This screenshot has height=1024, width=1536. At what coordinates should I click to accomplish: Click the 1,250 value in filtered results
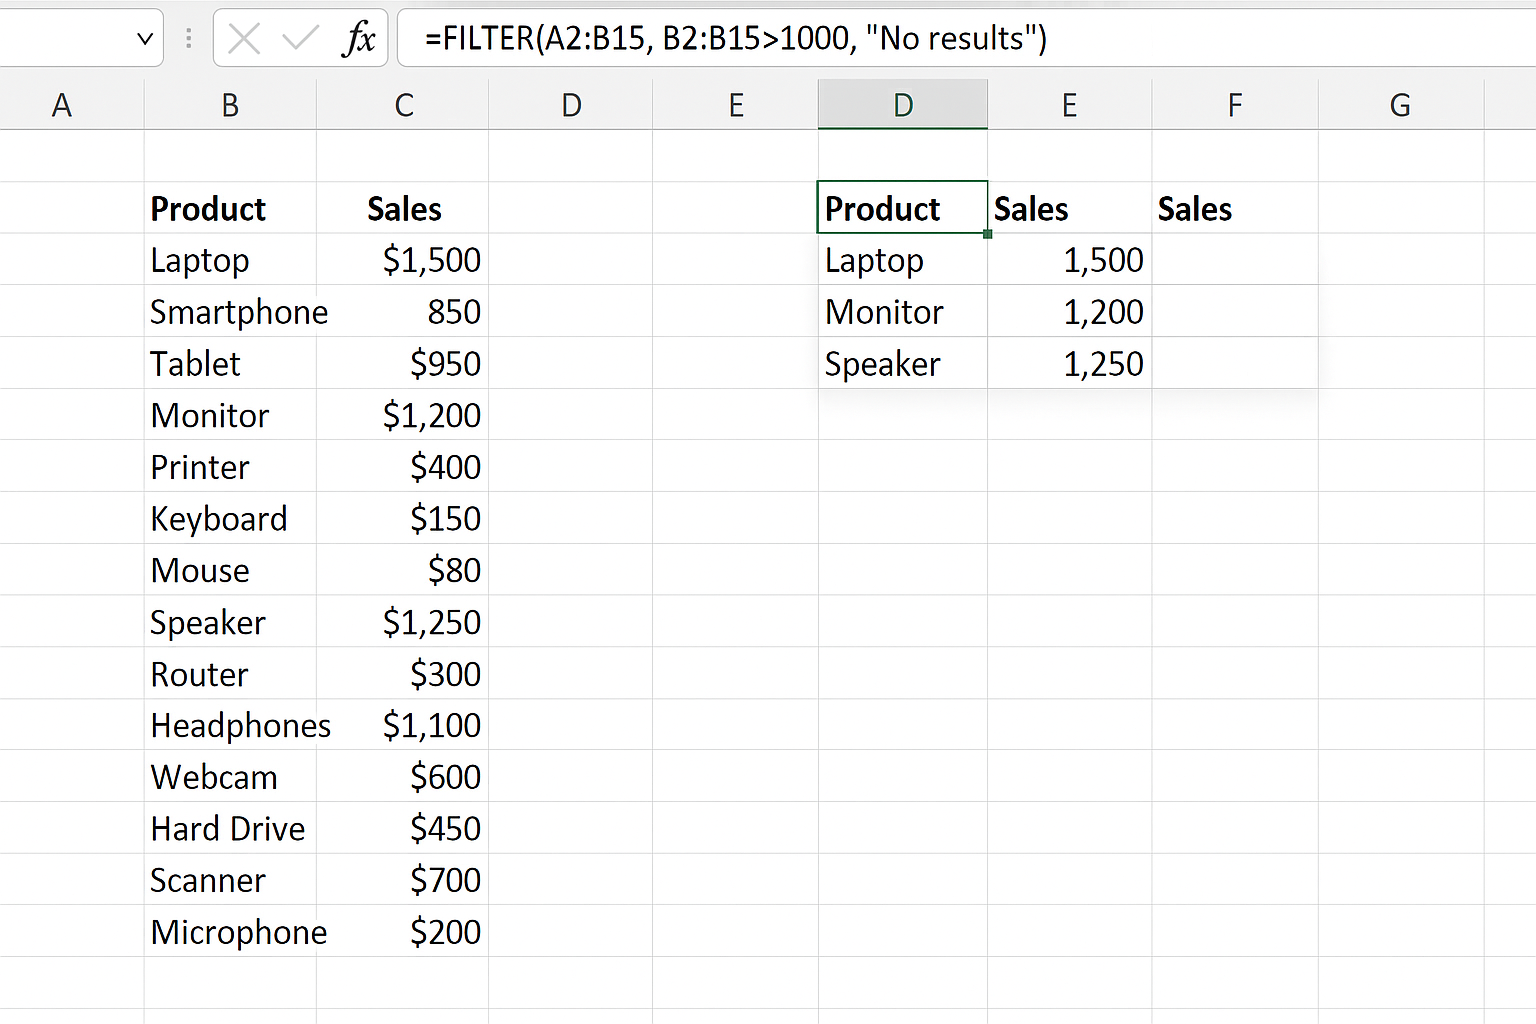tap(1103, 364)
